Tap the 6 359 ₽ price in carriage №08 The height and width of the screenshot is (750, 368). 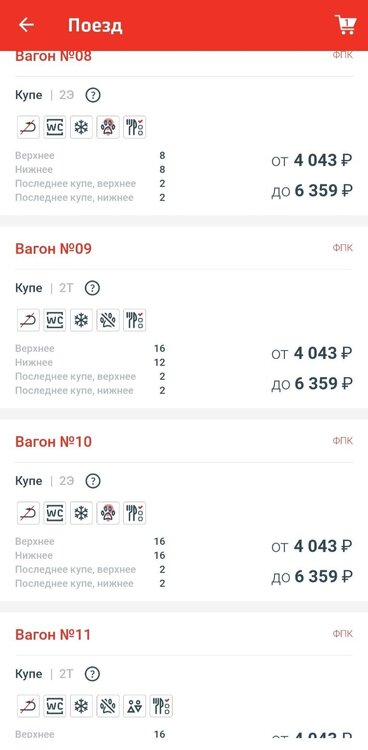coord(323,191)
